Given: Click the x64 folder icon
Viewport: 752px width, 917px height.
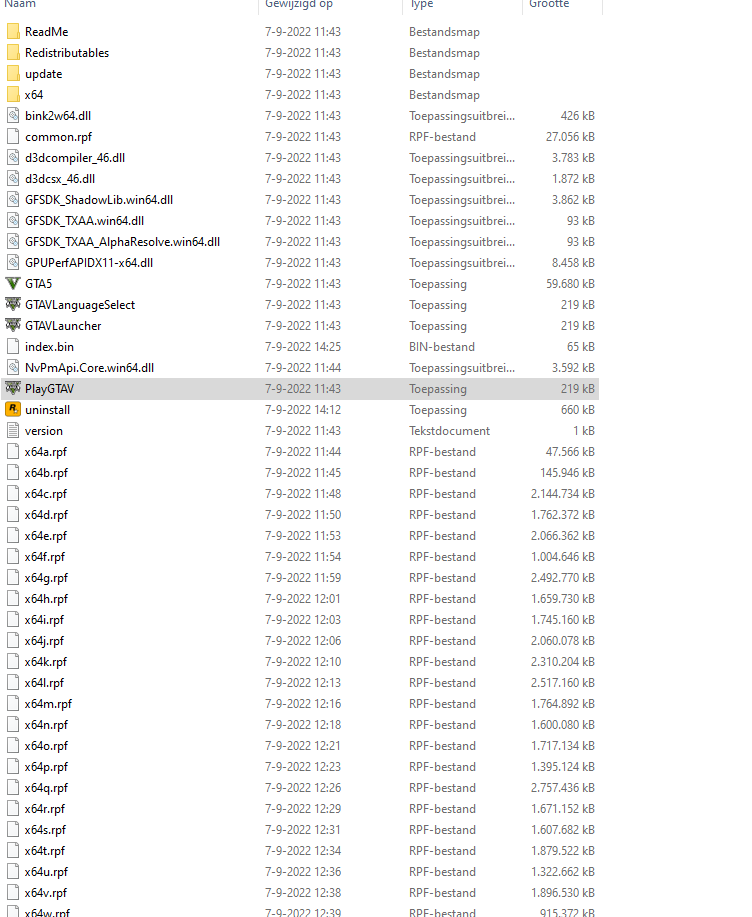Looking at the screenshot, I should (x=13, y=95).
